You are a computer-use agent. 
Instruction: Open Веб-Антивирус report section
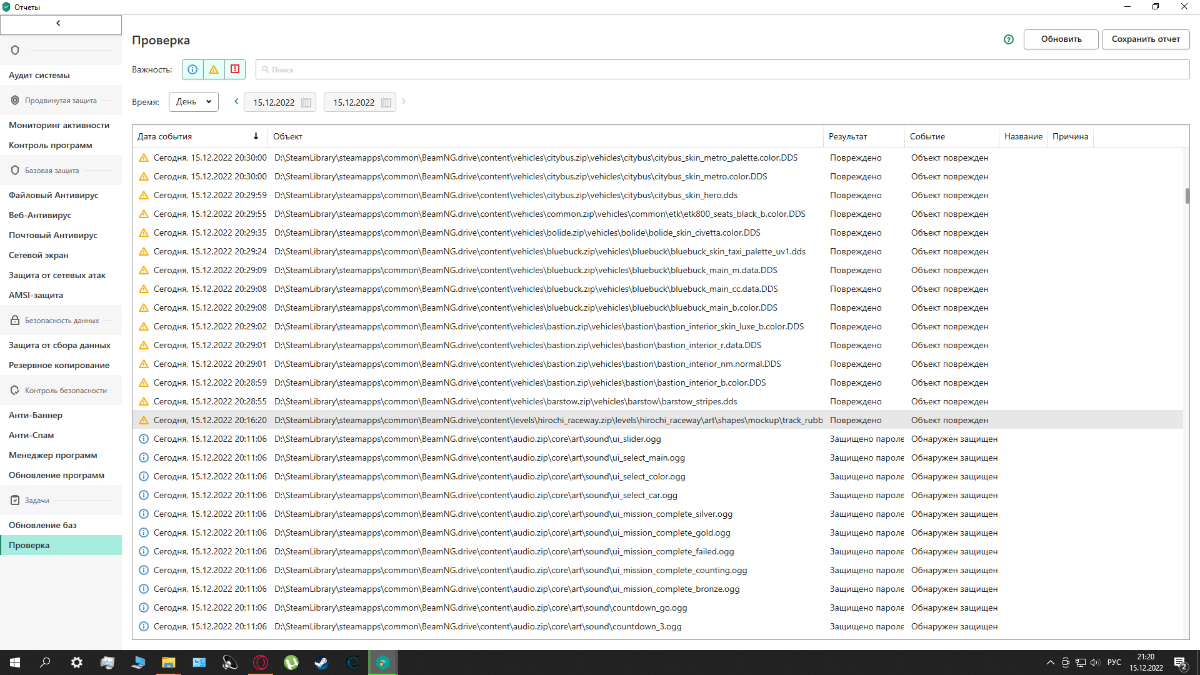pyautogui.click(x=61, y=215)
